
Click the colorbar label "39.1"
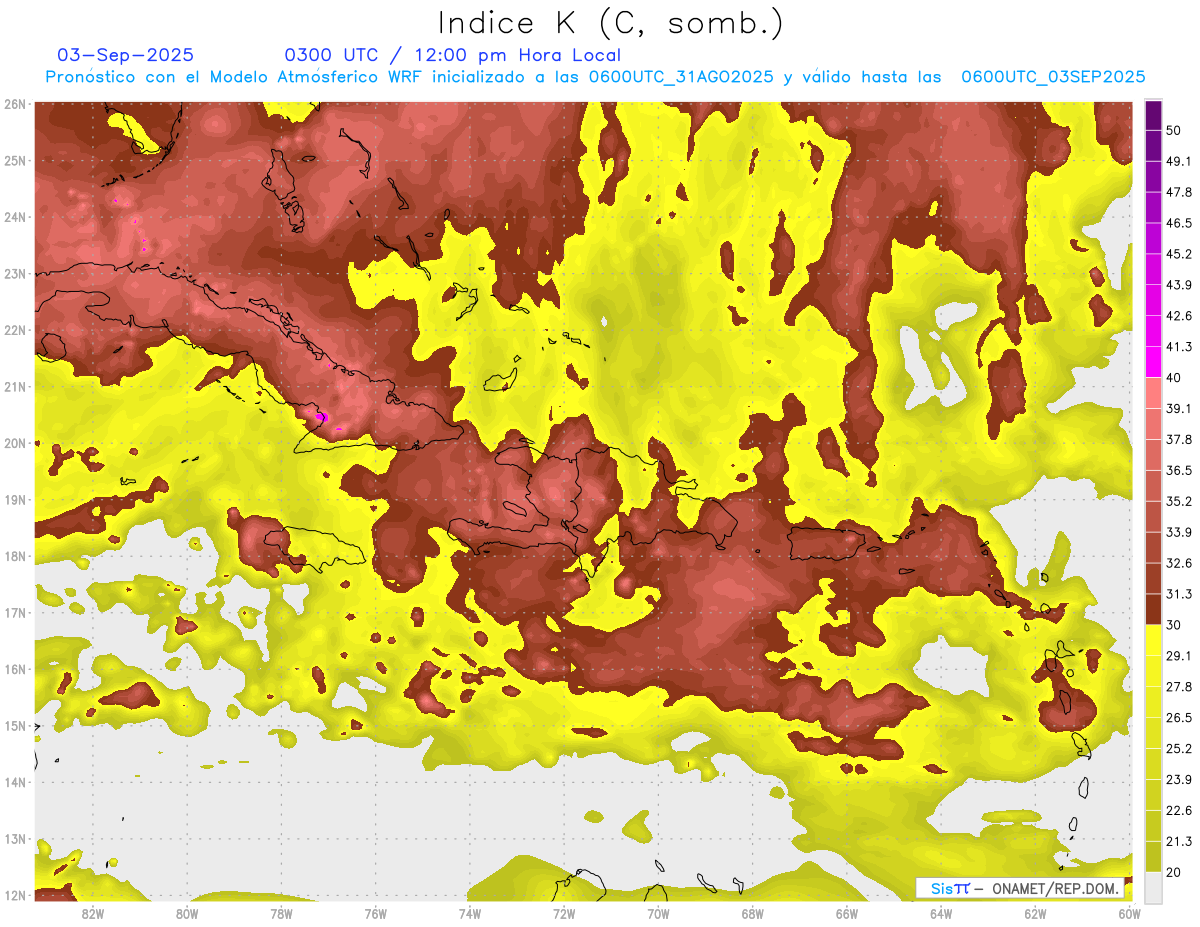coord(1179,408)
